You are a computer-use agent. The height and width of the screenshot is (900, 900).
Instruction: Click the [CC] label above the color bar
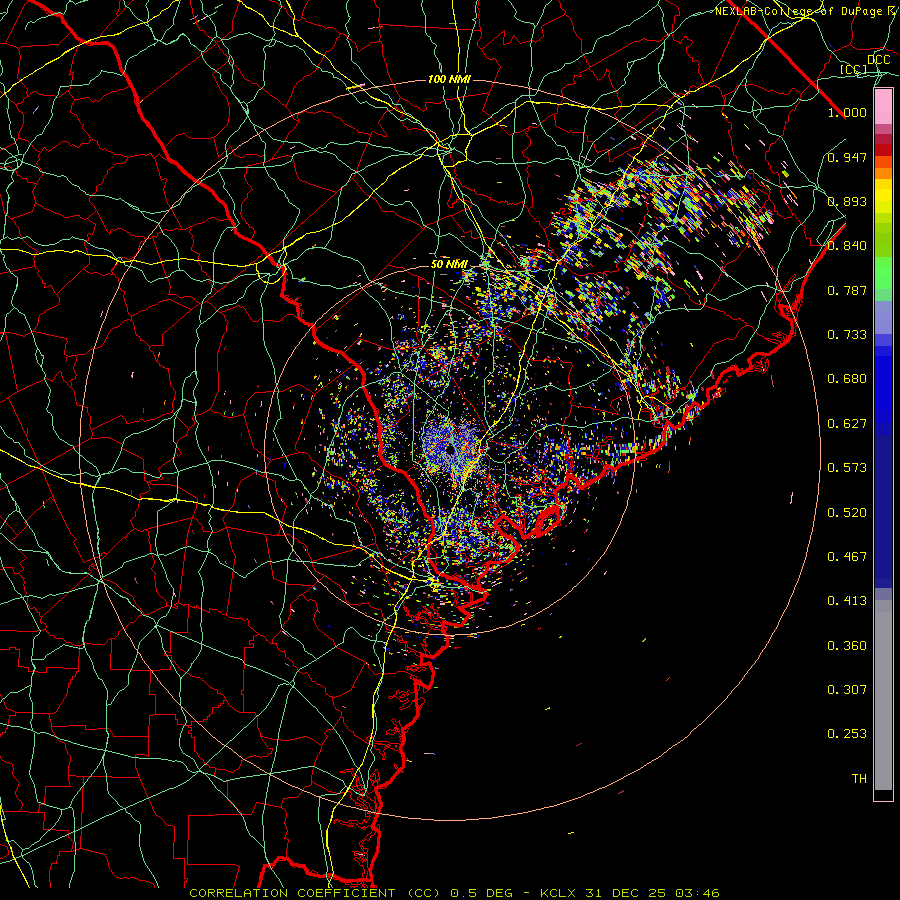(854, 69)
